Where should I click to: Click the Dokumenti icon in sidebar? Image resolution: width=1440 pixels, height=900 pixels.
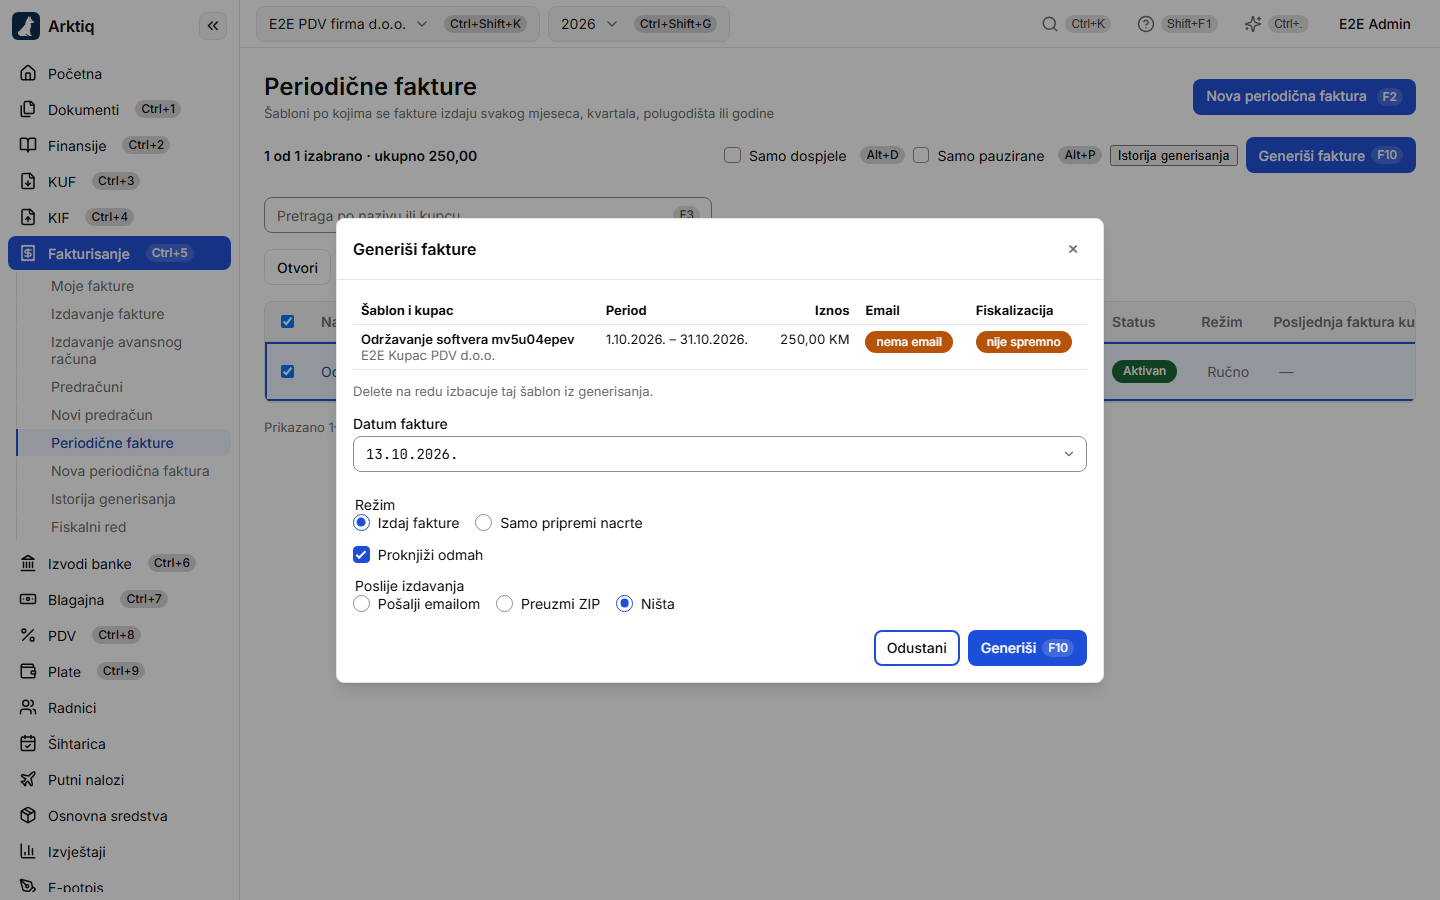coord(28,110)
